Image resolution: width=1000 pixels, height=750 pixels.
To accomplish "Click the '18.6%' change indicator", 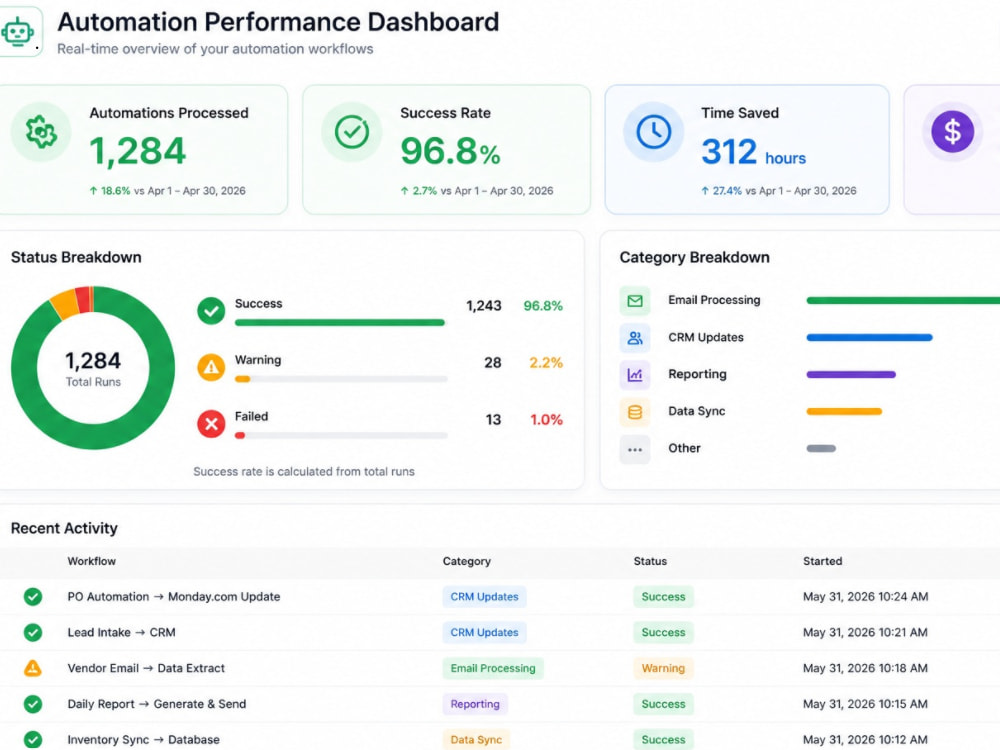I will click(110, 191).
